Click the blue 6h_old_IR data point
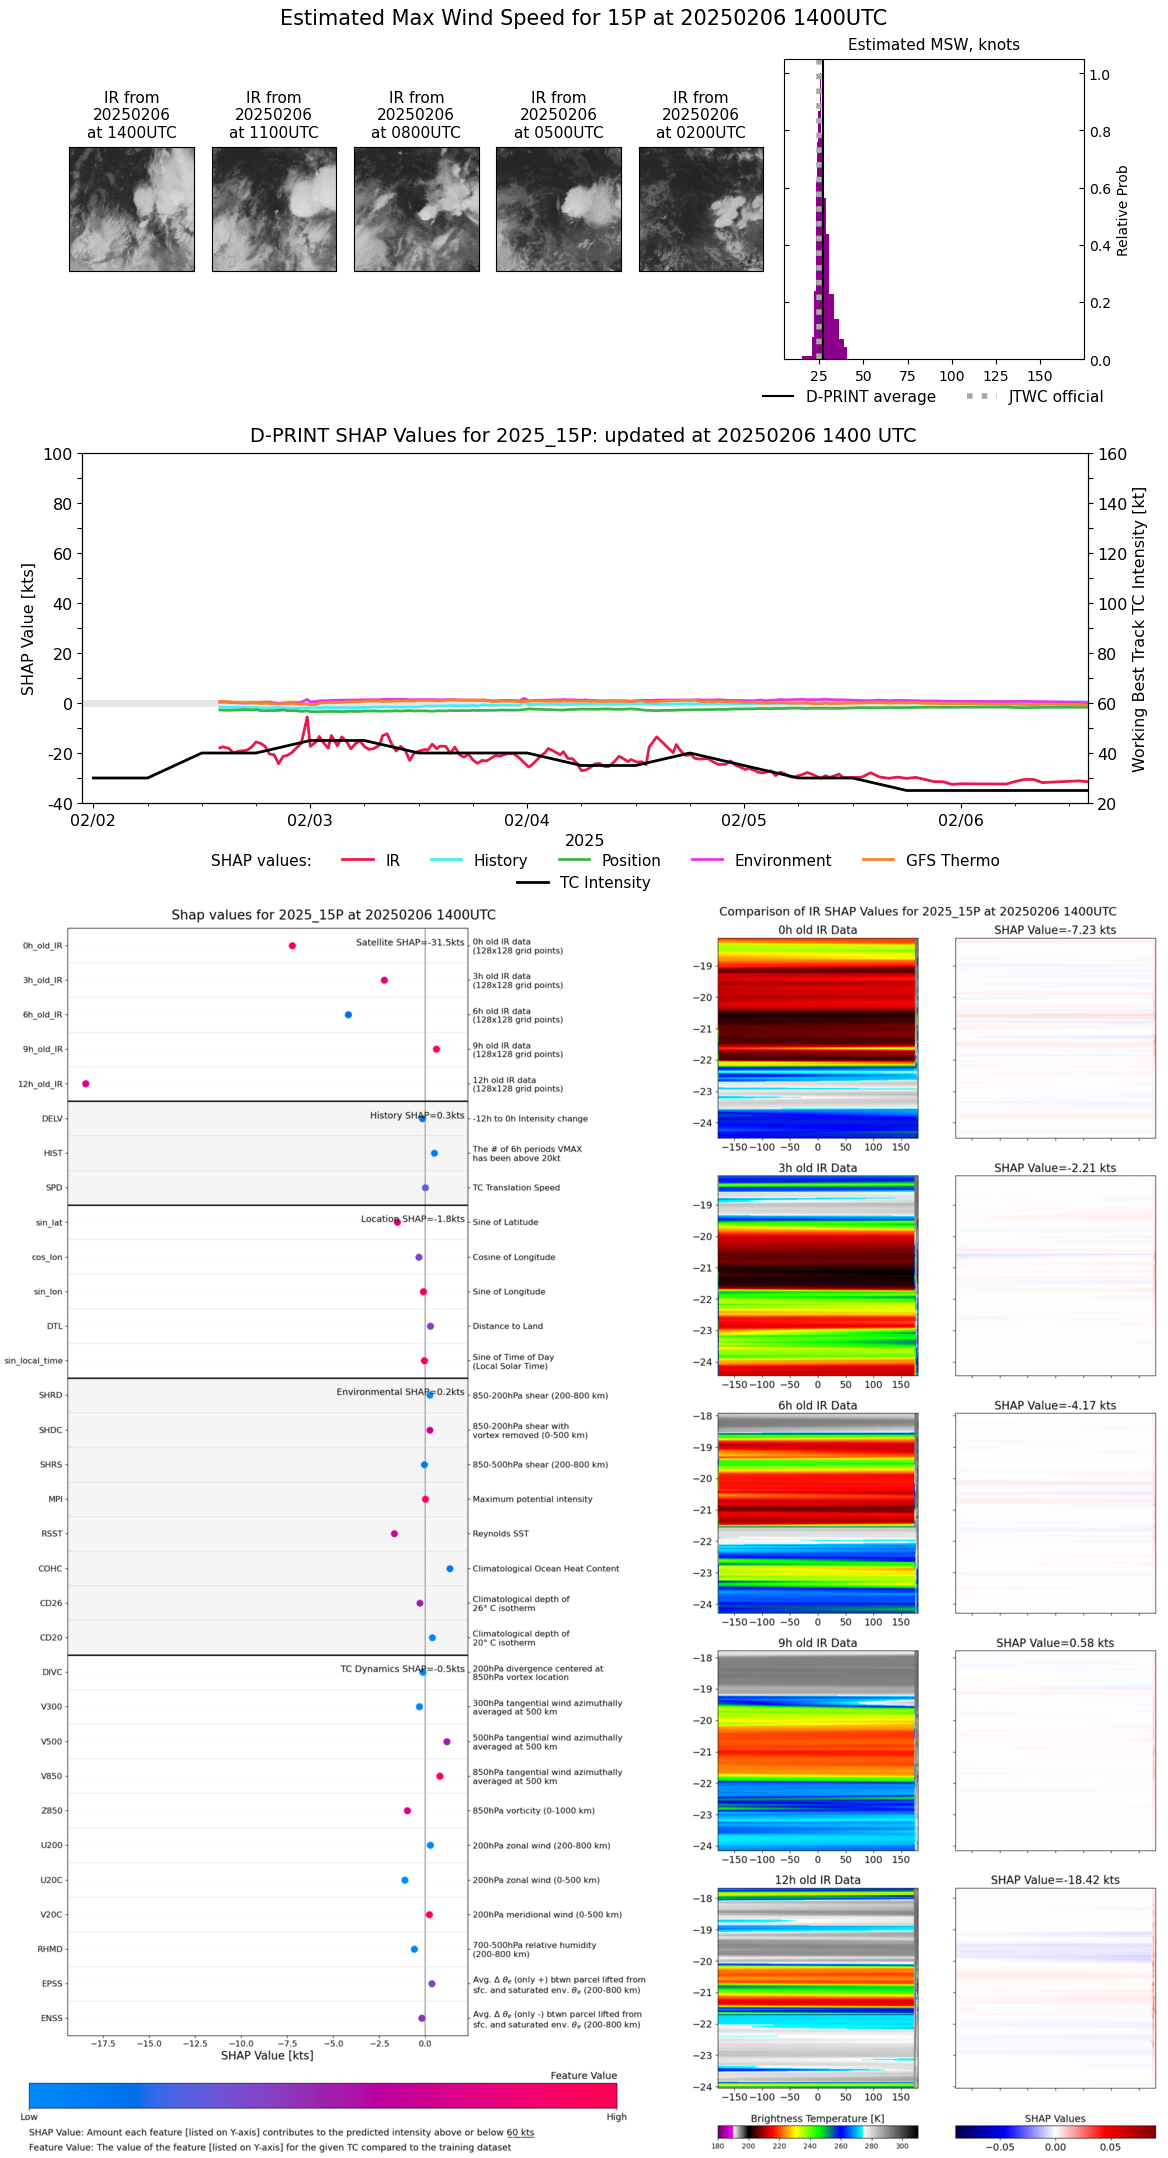This screenshot has height=2158, width=1168. point(348,1014)
